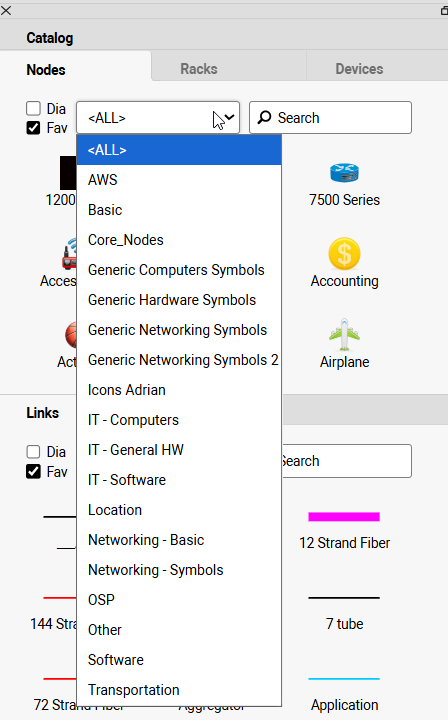The height and width of the screenshot is (720, 448).
Task: Choose <ALL> highlighted option in list
Action: click(x=179, y=150)
